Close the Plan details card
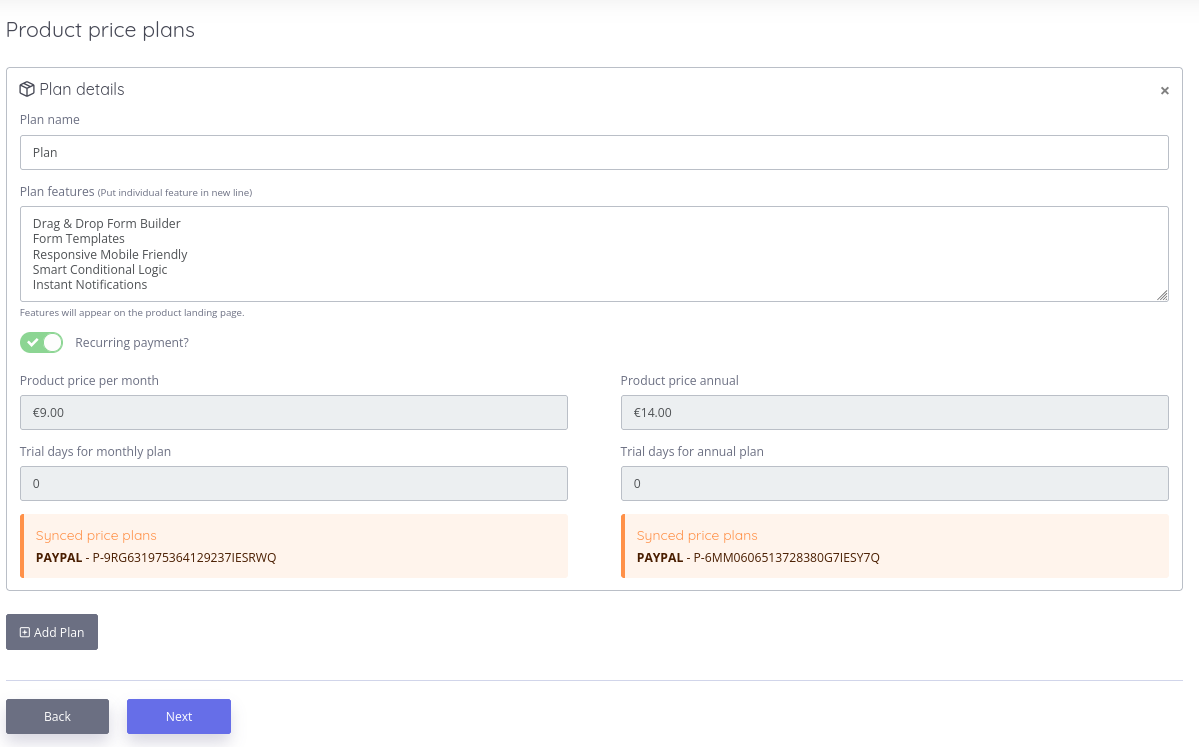 (1165, 90)
